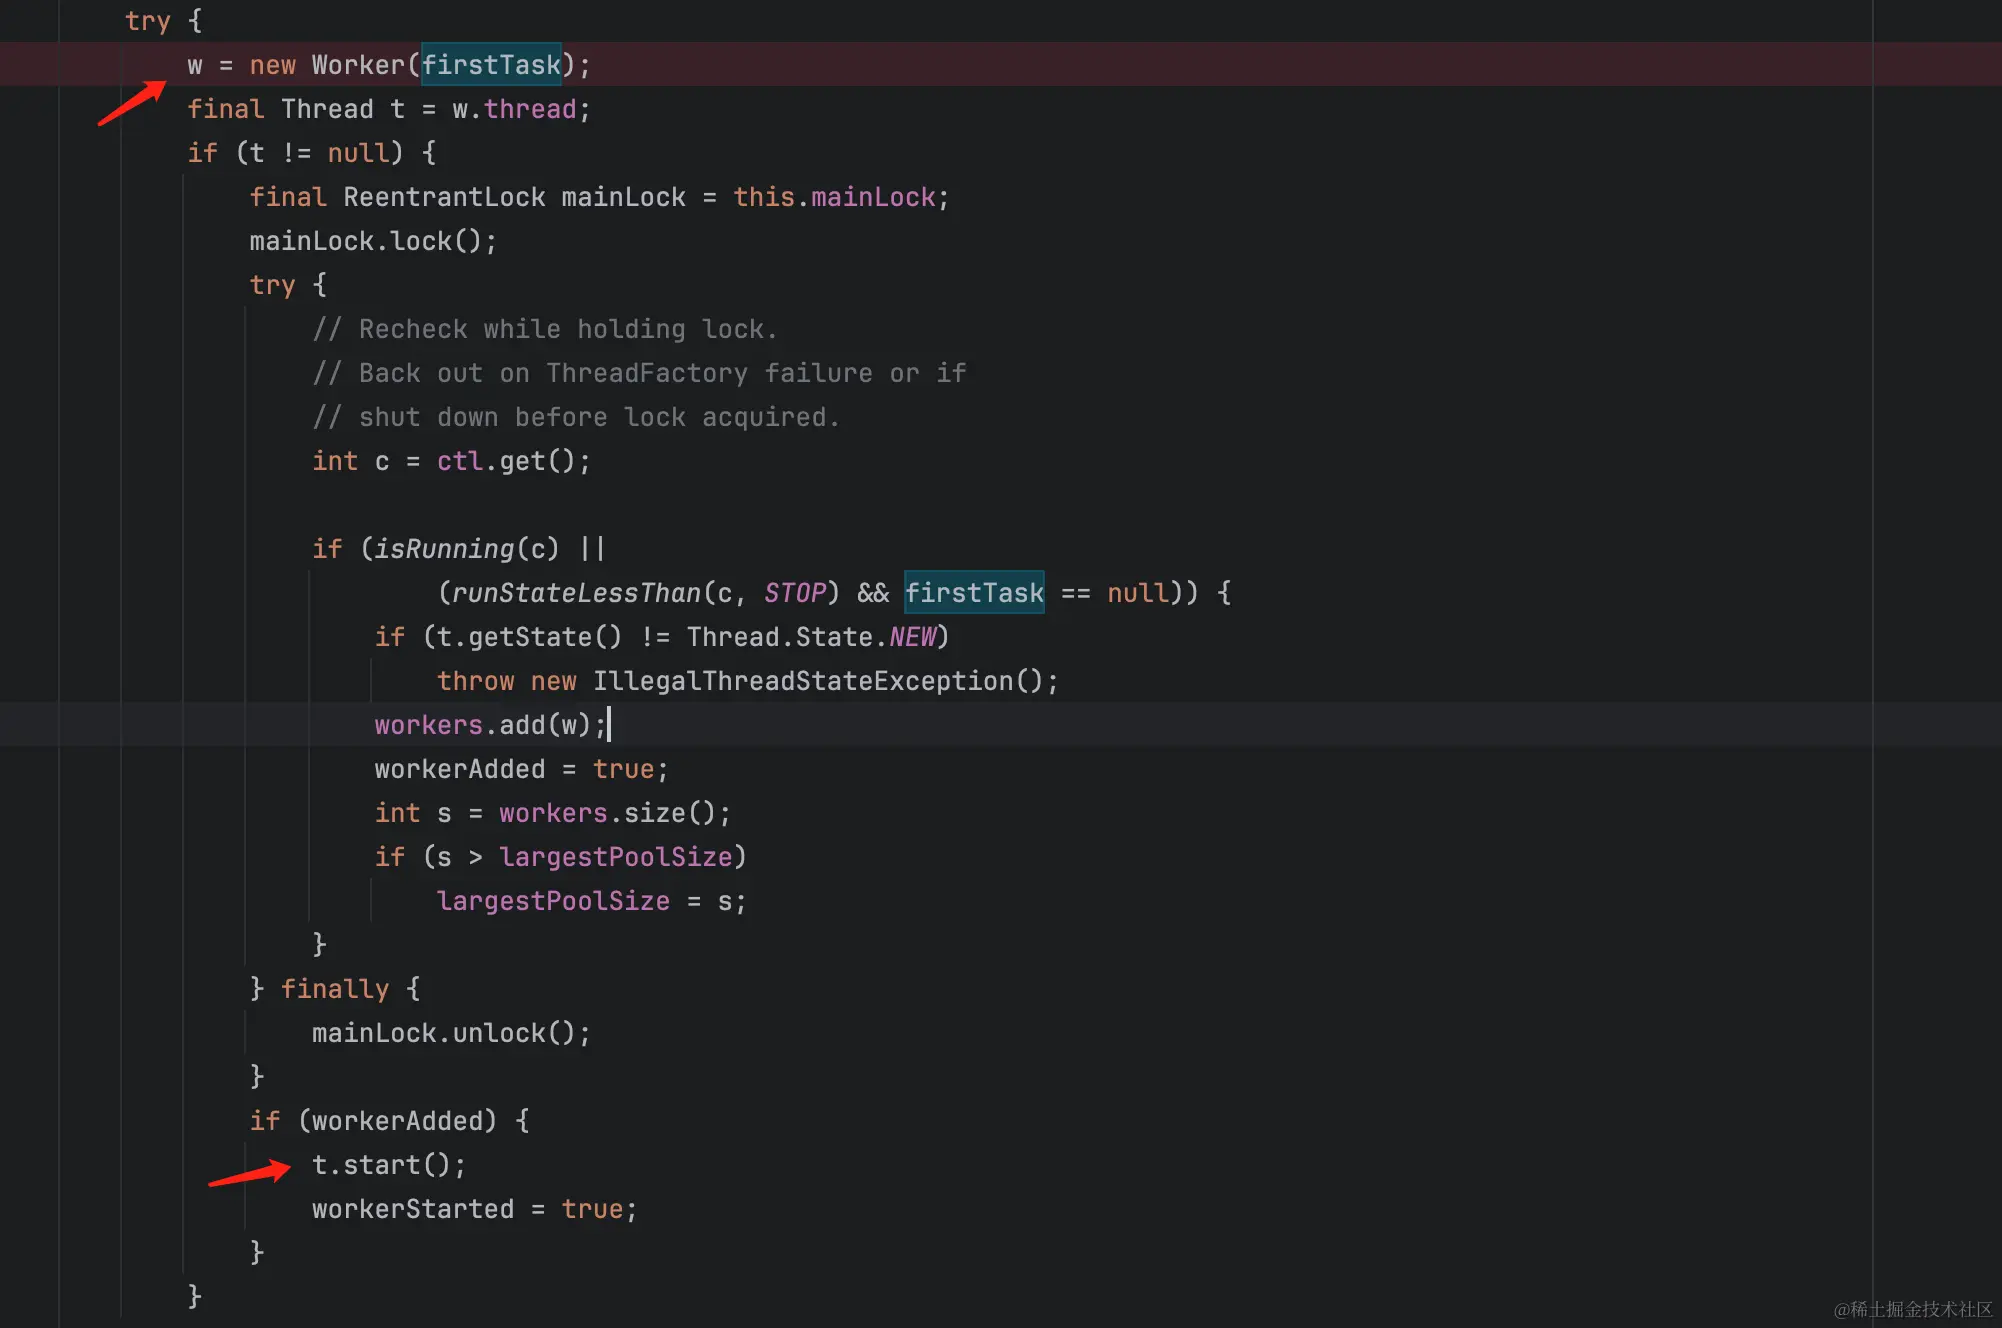Click the workerStarted = true line

[x=473, y=1209]
